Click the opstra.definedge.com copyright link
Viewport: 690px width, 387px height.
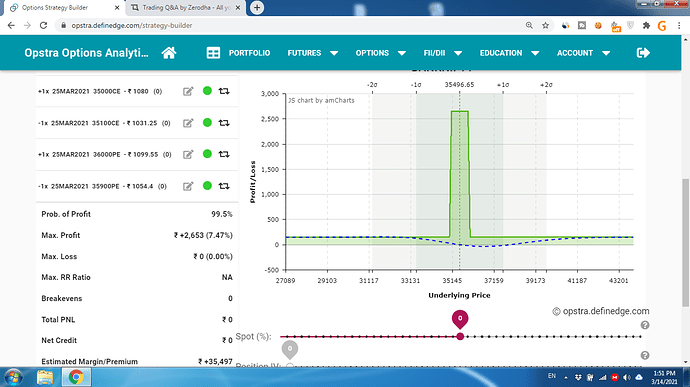(x=601, y=311)
